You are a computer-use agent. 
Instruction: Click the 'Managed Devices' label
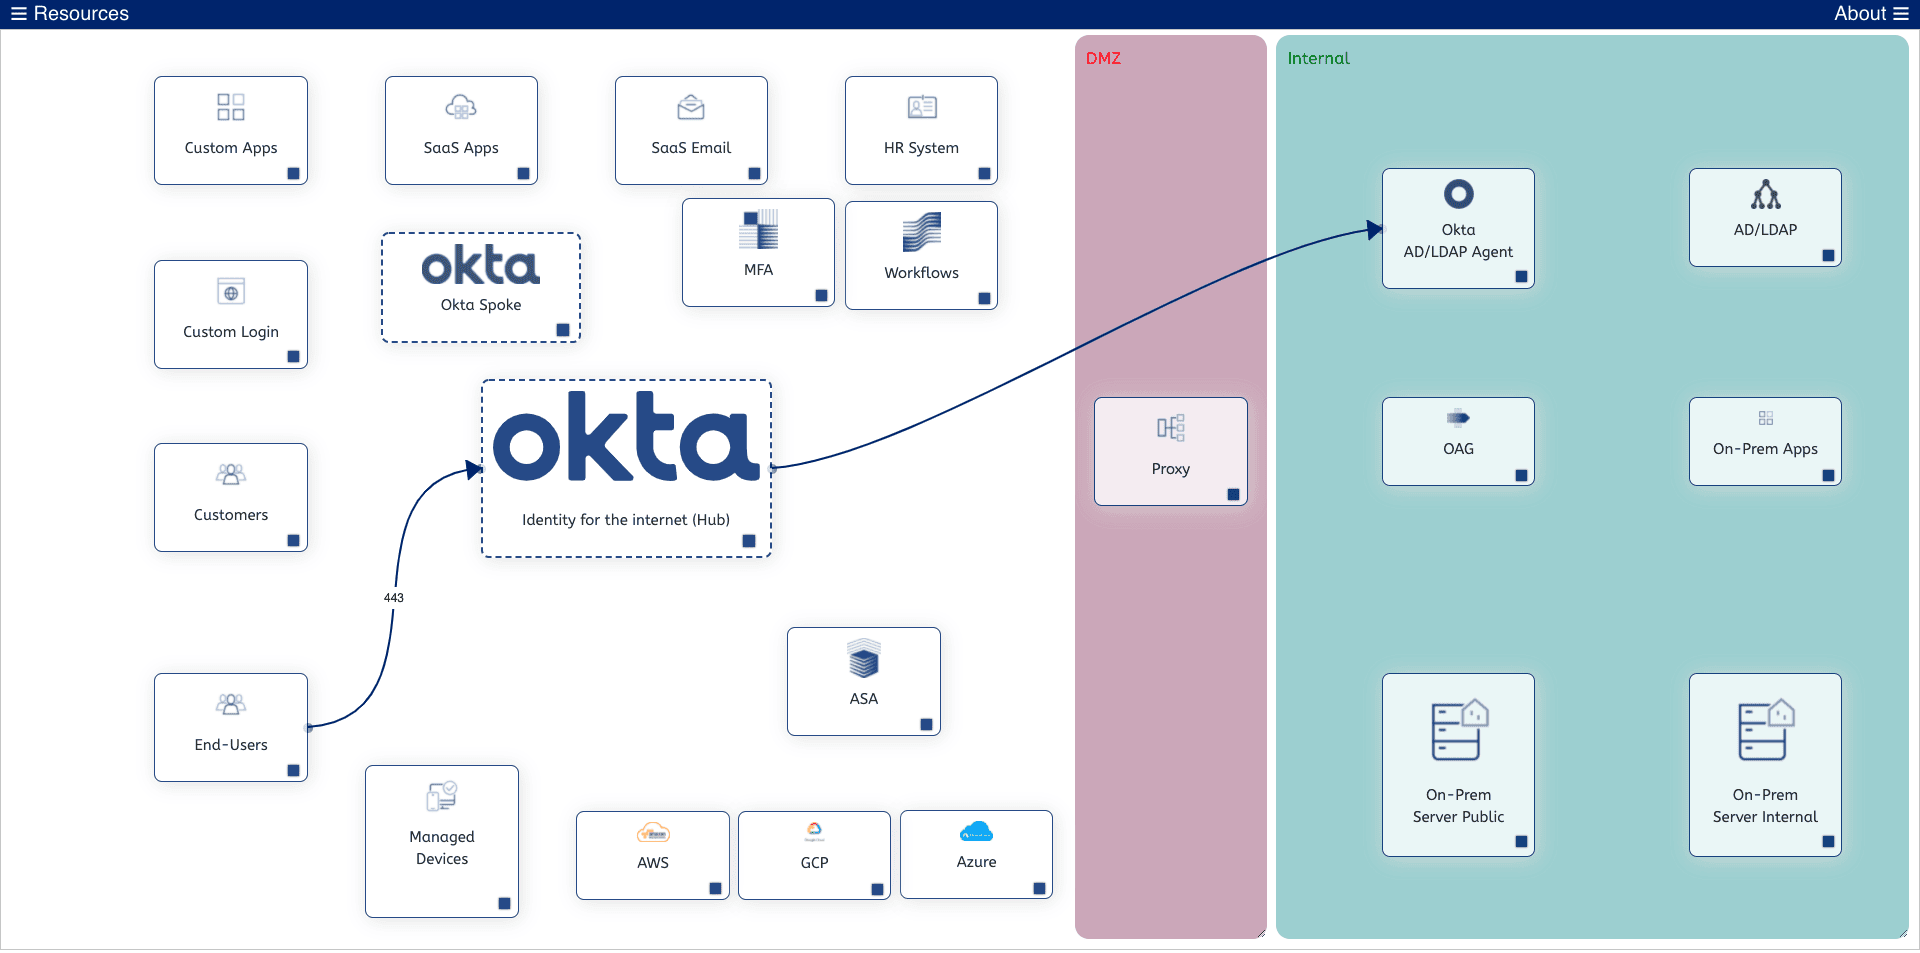tap(442, 847)
